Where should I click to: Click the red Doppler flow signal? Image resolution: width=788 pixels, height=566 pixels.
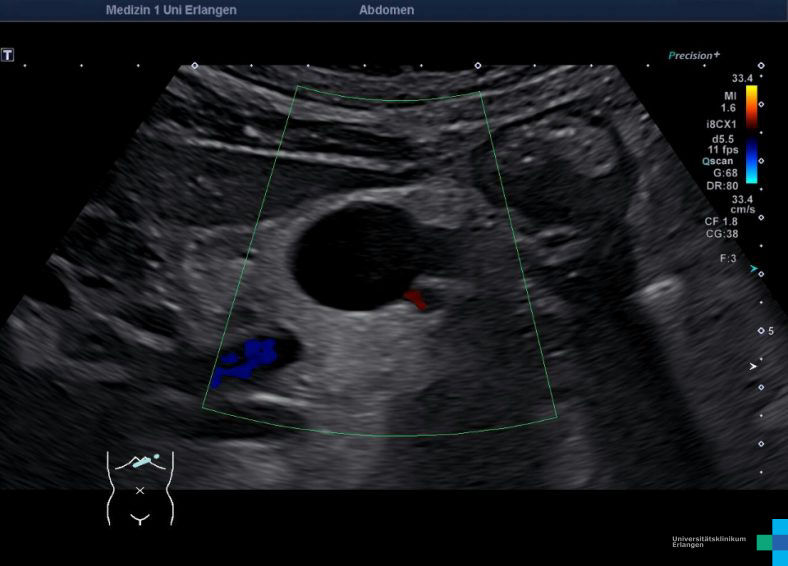coord(415,298)
